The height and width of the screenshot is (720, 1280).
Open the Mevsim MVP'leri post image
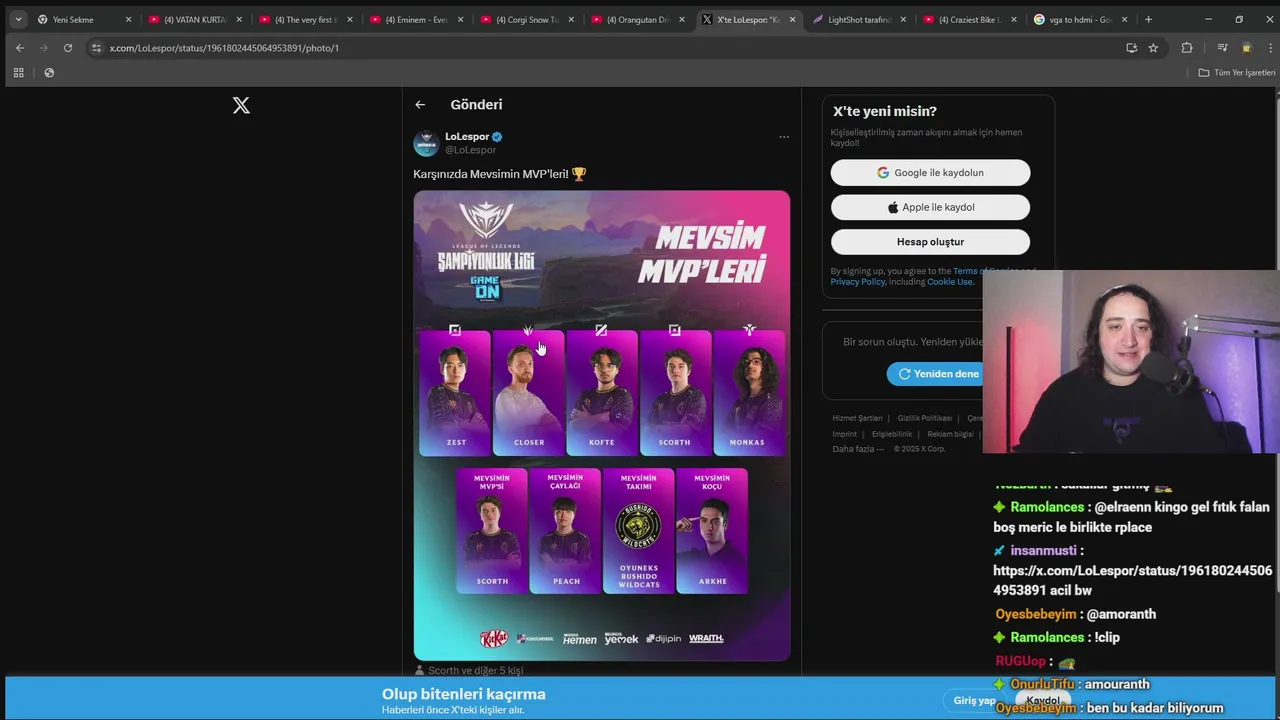pyautogui.click(x=602, y=425)
